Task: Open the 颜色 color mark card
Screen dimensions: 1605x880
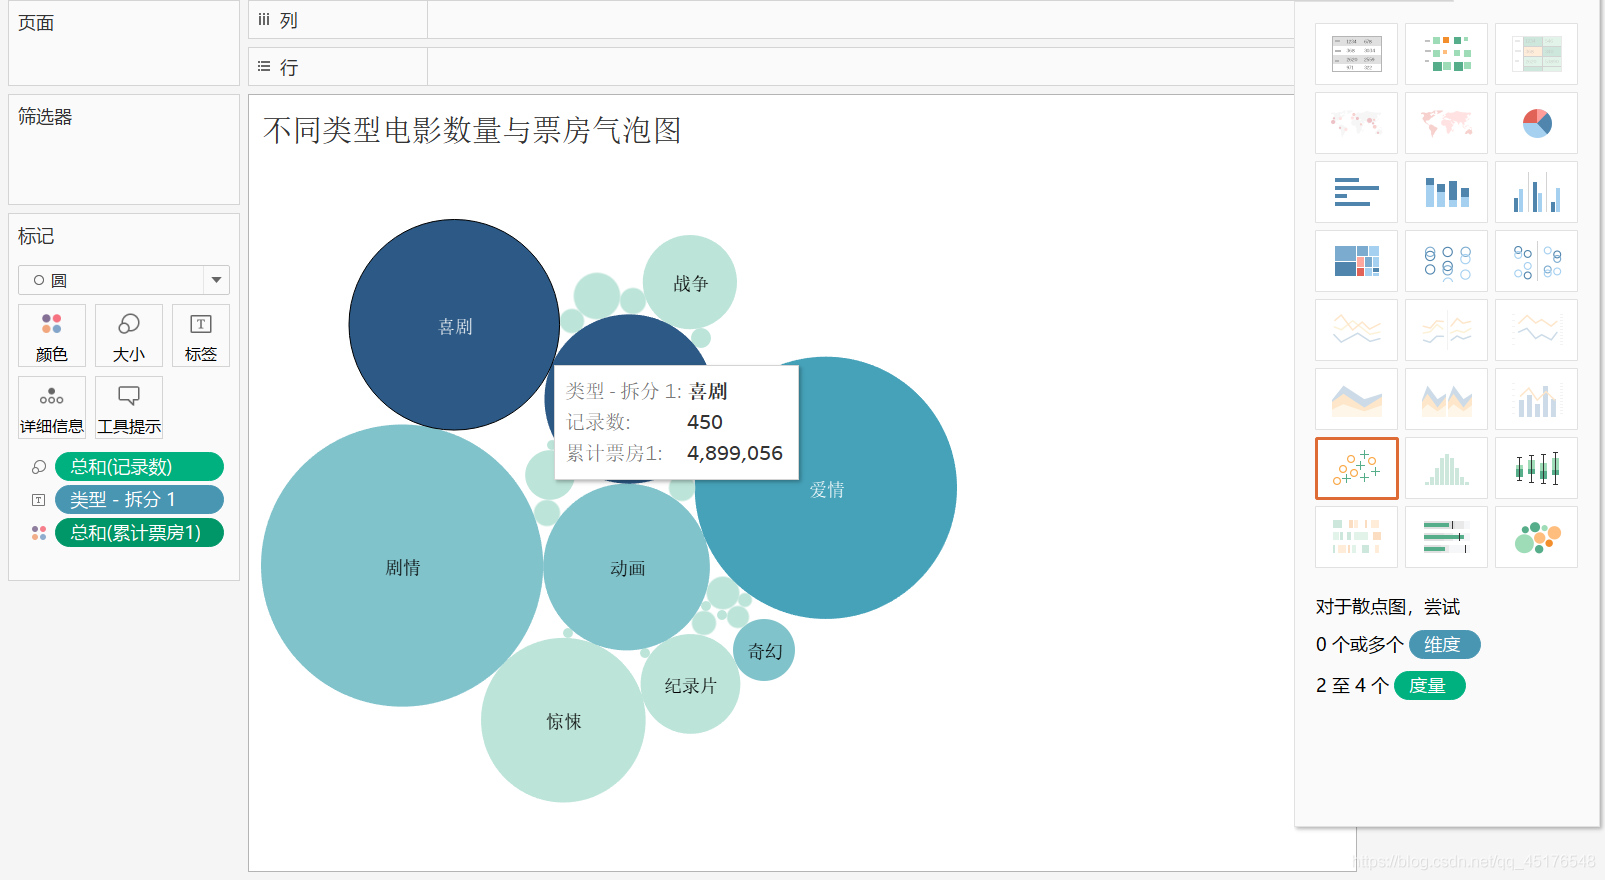Action: tap(52, 336)
